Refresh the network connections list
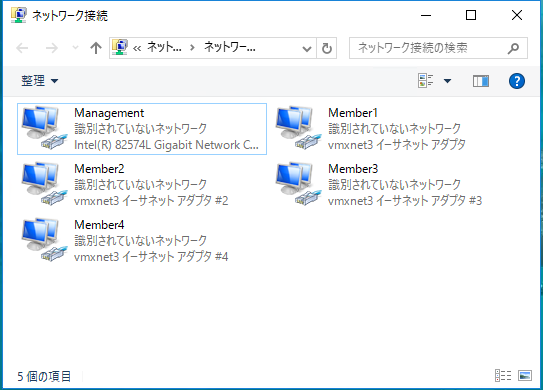Viewport: 543px width, 390px height. (x=327, y=48)
